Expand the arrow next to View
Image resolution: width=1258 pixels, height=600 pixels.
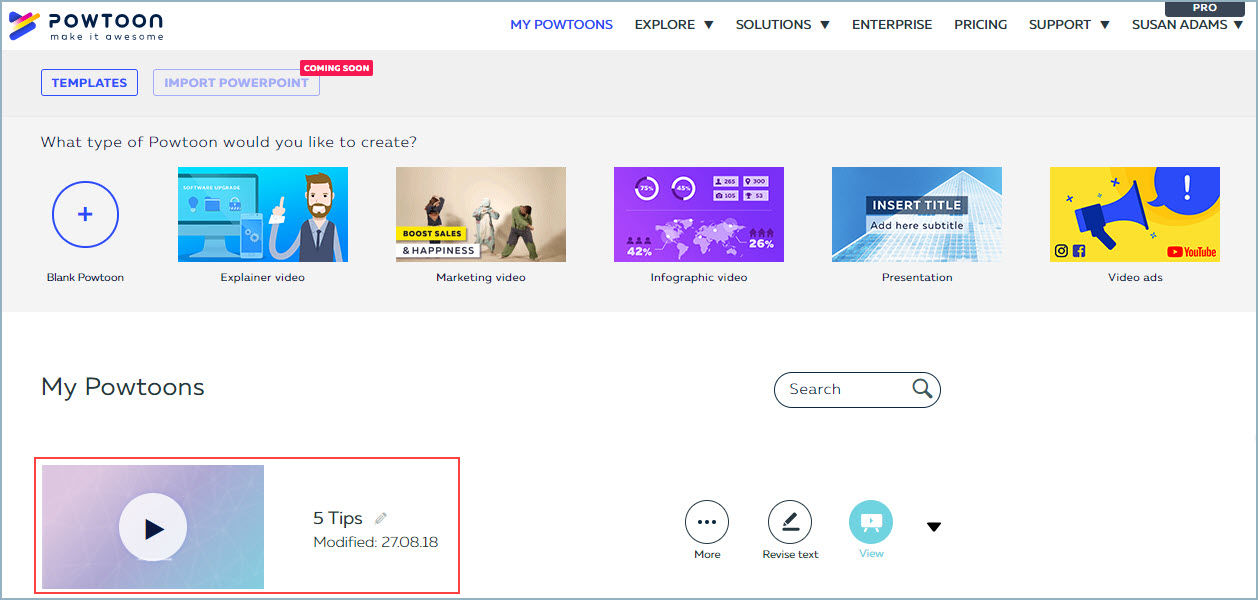point(934,527)
